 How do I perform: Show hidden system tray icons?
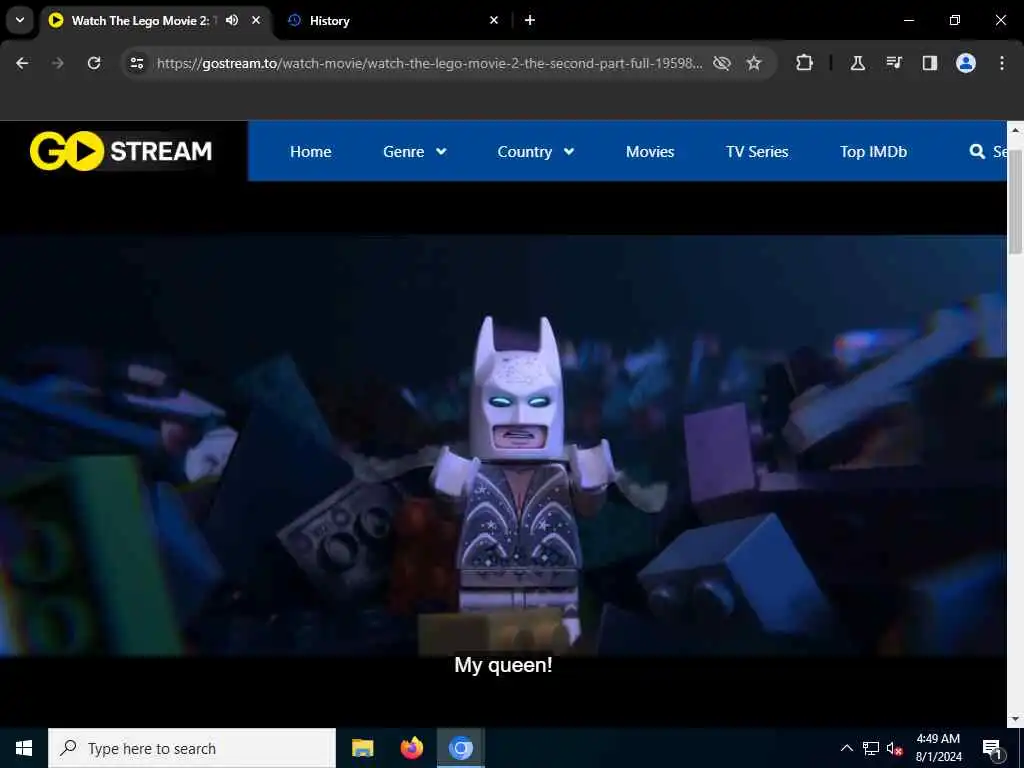846,748
